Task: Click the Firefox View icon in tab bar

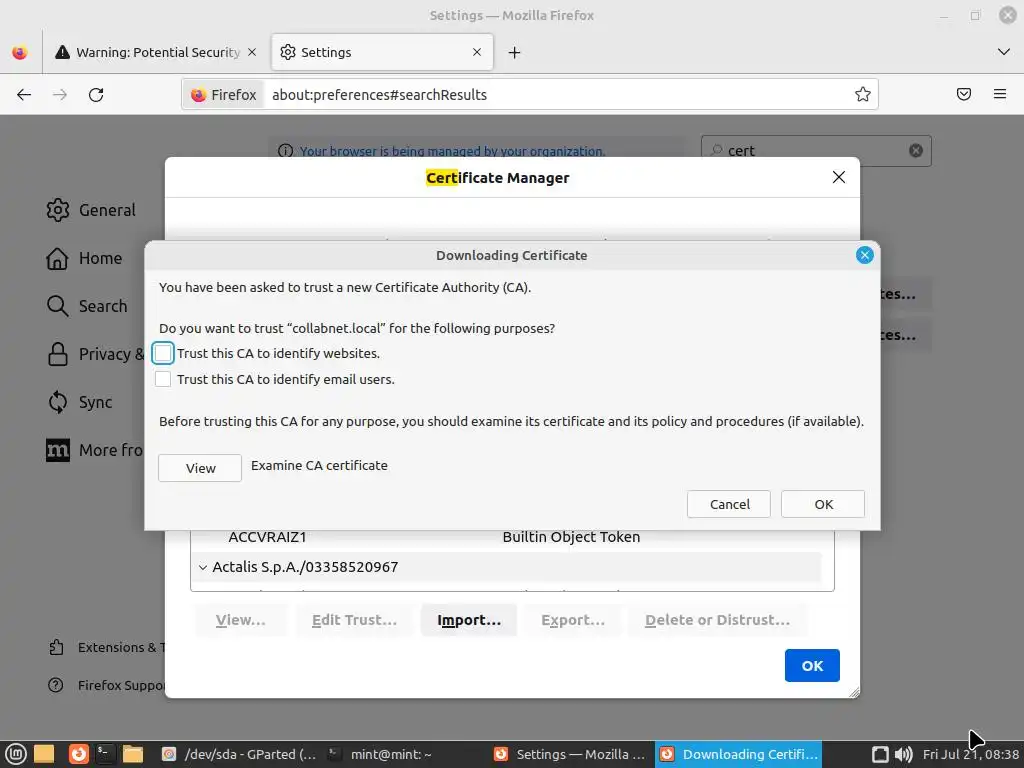Action: (x=20, y=52)
